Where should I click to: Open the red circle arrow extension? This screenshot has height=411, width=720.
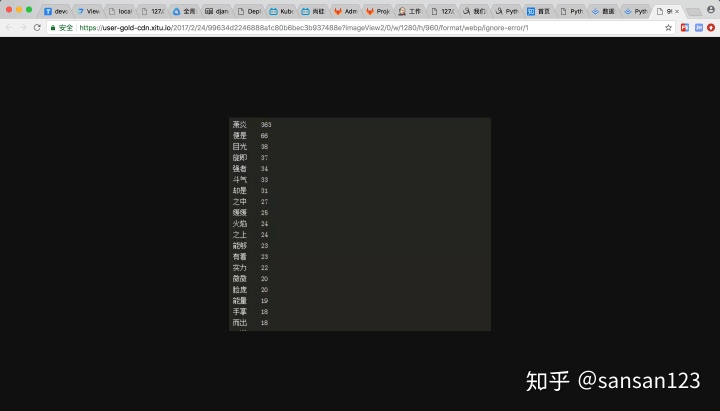[x=711, y=28]
